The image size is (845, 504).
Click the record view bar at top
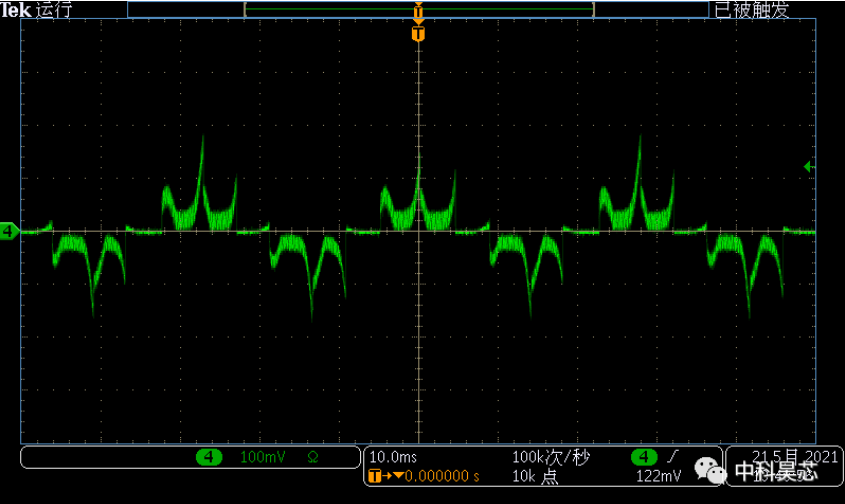[418, 9]
